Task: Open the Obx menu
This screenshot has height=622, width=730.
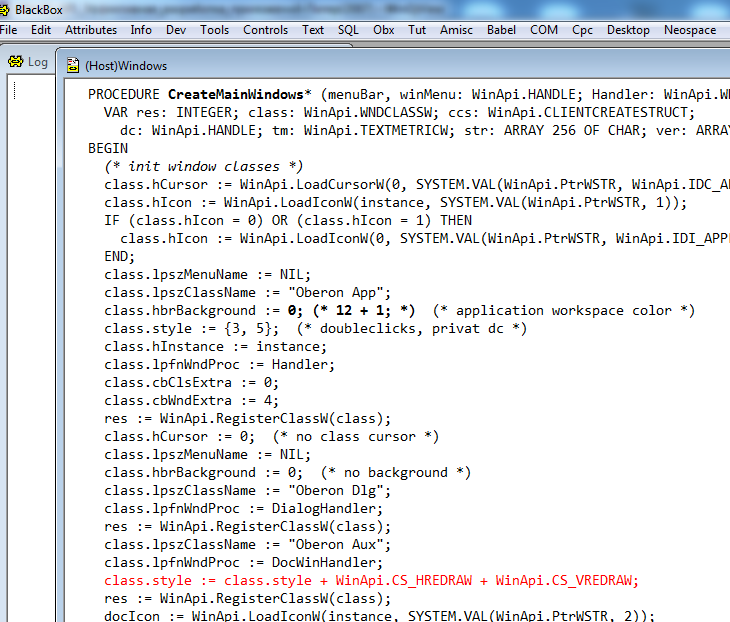Action: (x=383, y=30)
